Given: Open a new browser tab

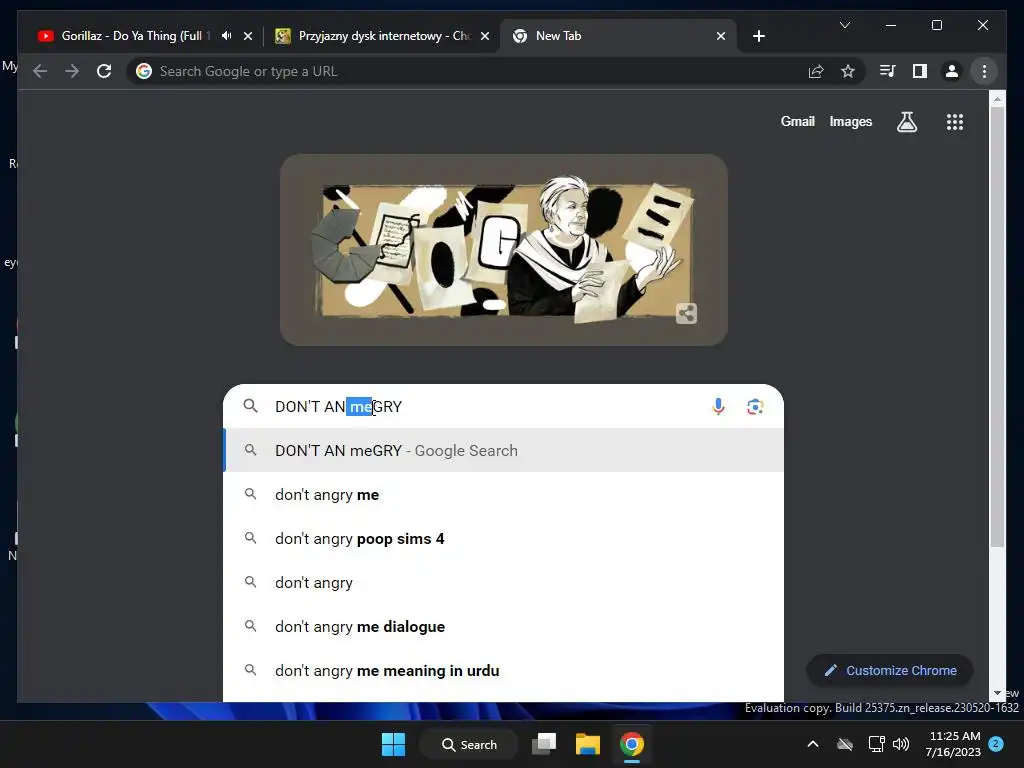Looking at the screenshot, I should 759,36.
